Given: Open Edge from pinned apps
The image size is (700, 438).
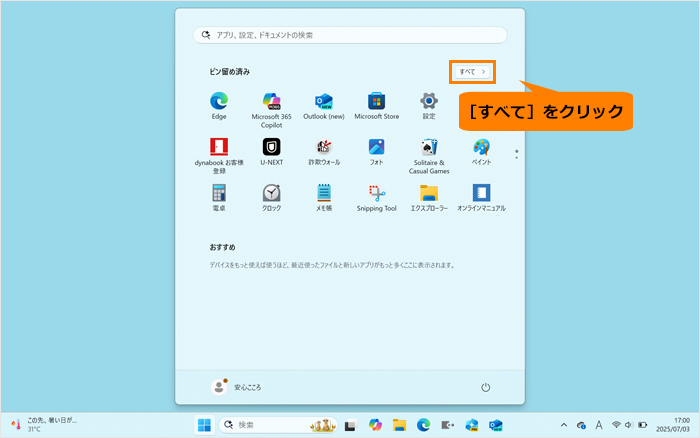Looking at the screenshot, I should click(x=219, y=105).
